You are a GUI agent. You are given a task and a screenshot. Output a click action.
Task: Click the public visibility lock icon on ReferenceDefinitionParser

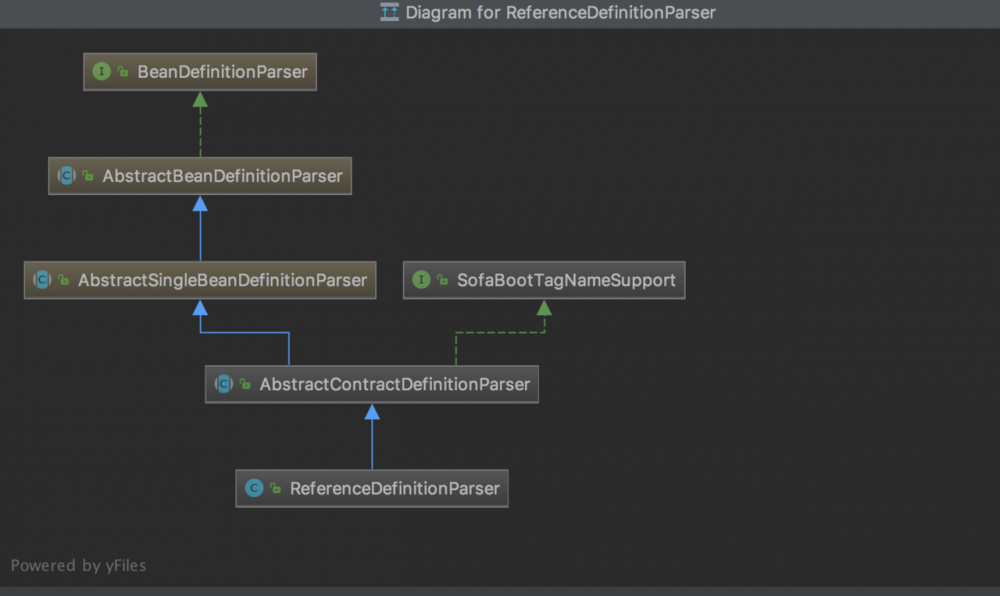pyautogui.click(x=275, y=489)
